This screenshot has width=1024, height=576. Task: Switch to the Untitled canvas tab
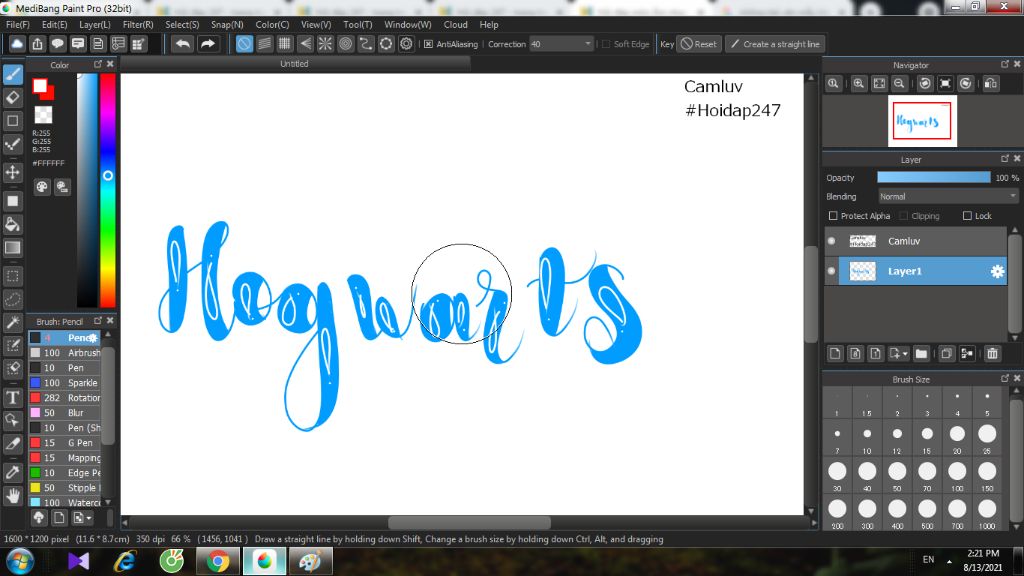click(x=294, y=64)
